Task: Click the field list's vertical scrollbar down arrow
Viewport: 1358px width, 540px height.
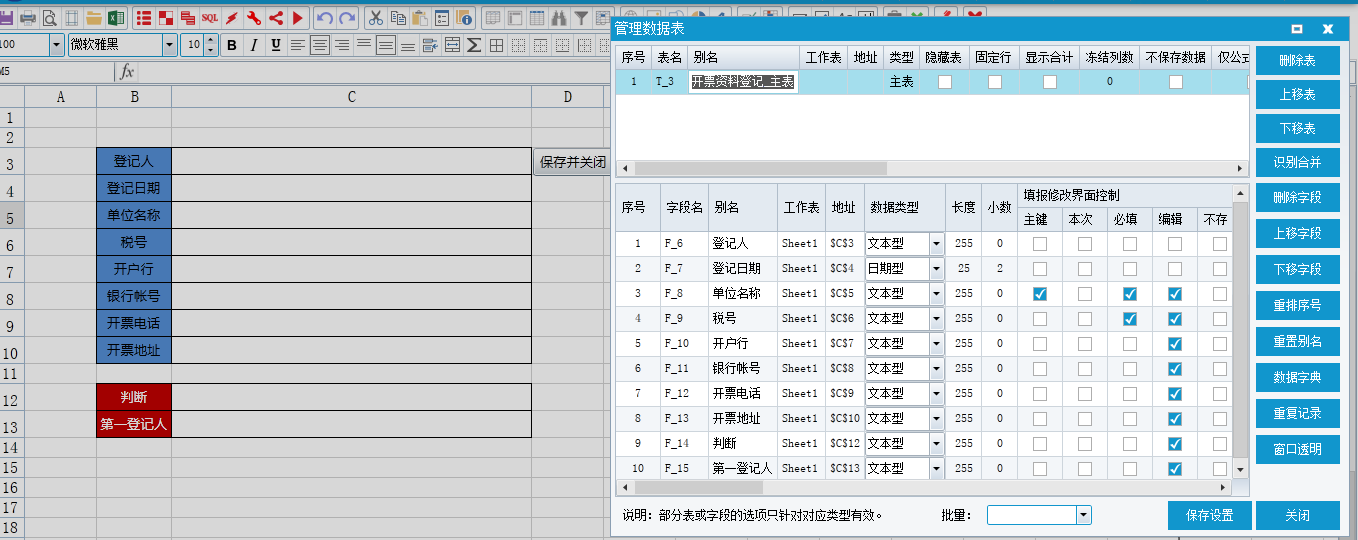Action: coord(1241,469)
